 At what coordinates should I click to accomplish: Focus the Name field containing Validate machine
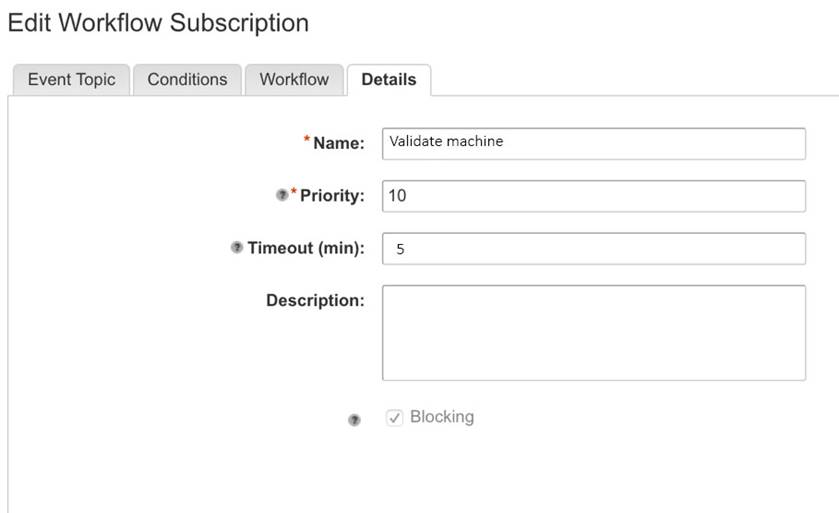pyautogui.click(x=593, y=143)
